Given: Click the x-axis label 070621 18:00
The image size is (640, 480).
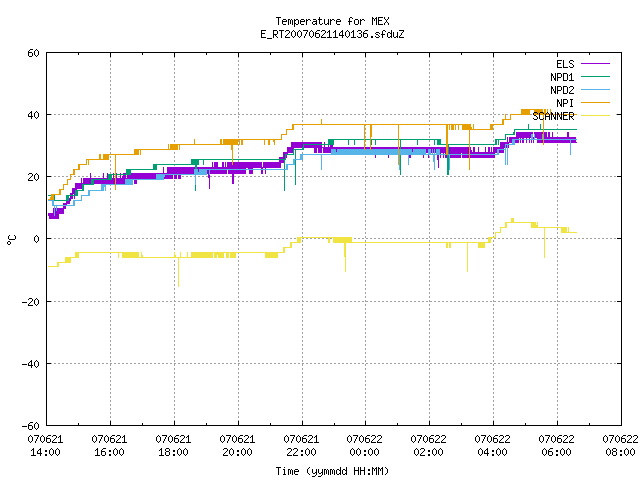Looking at the screenshot, I should (173, 446).
